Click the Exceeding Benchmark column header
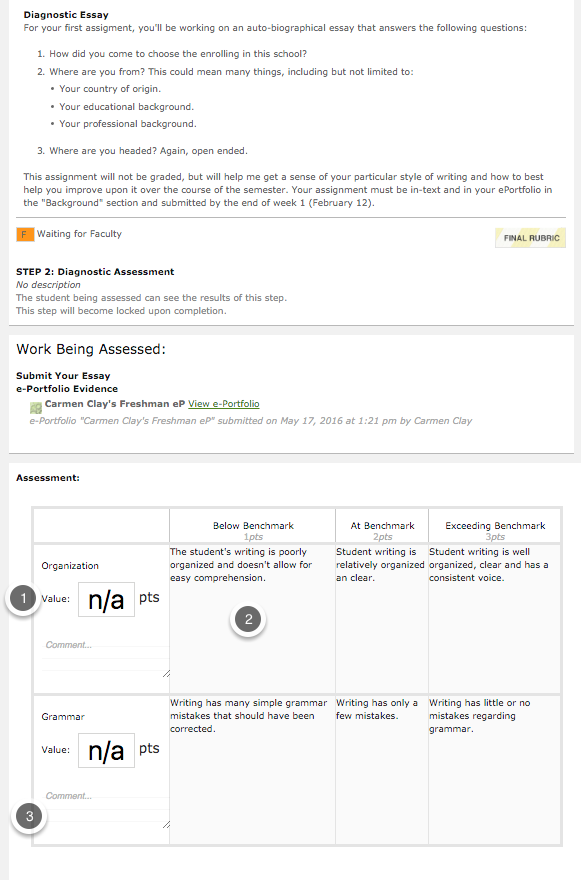Screen dimensions: 581x880 point(495,526)
